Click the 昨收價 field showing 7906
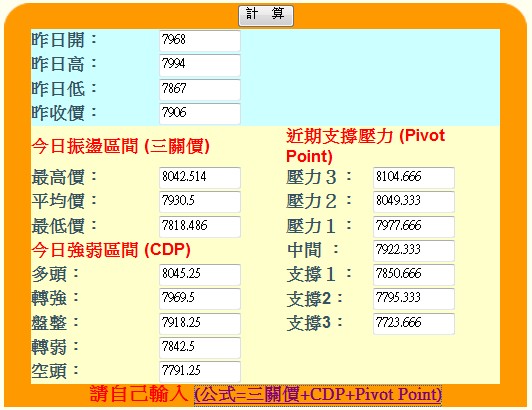532x410 pixels. (x=200, y=113)
